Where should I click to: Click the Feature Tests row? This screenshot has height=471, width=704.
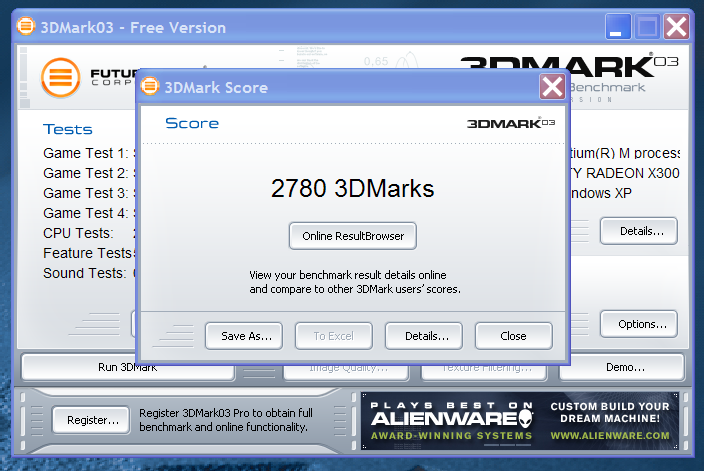89,253
